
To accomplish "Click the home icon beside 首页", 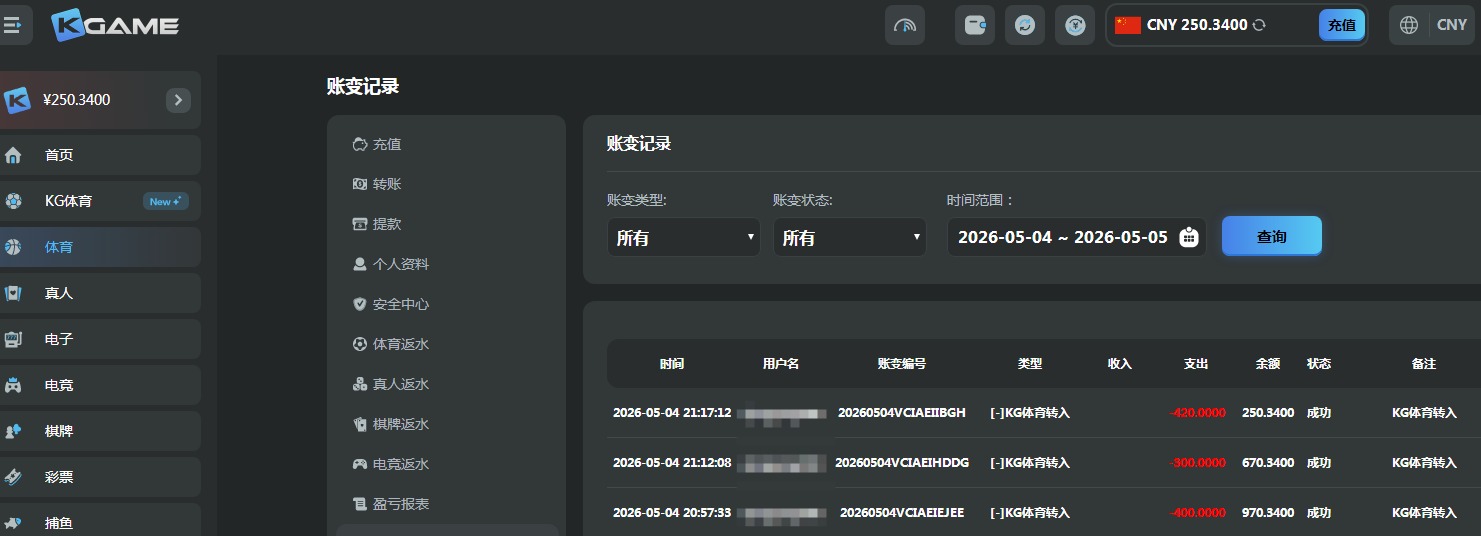I will [x=13, y=155].
